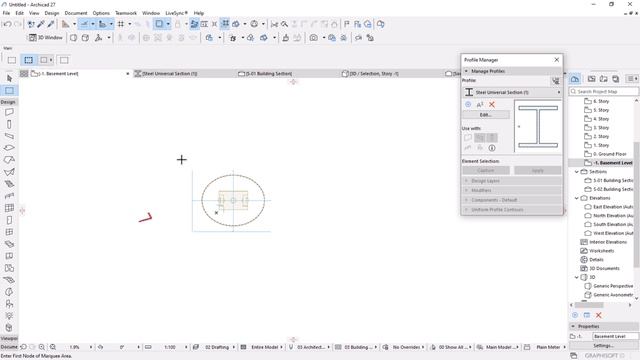640x360 pixels.
Task: Click the I-beam profile preview thumbnail
Action: tap(538, 127)
